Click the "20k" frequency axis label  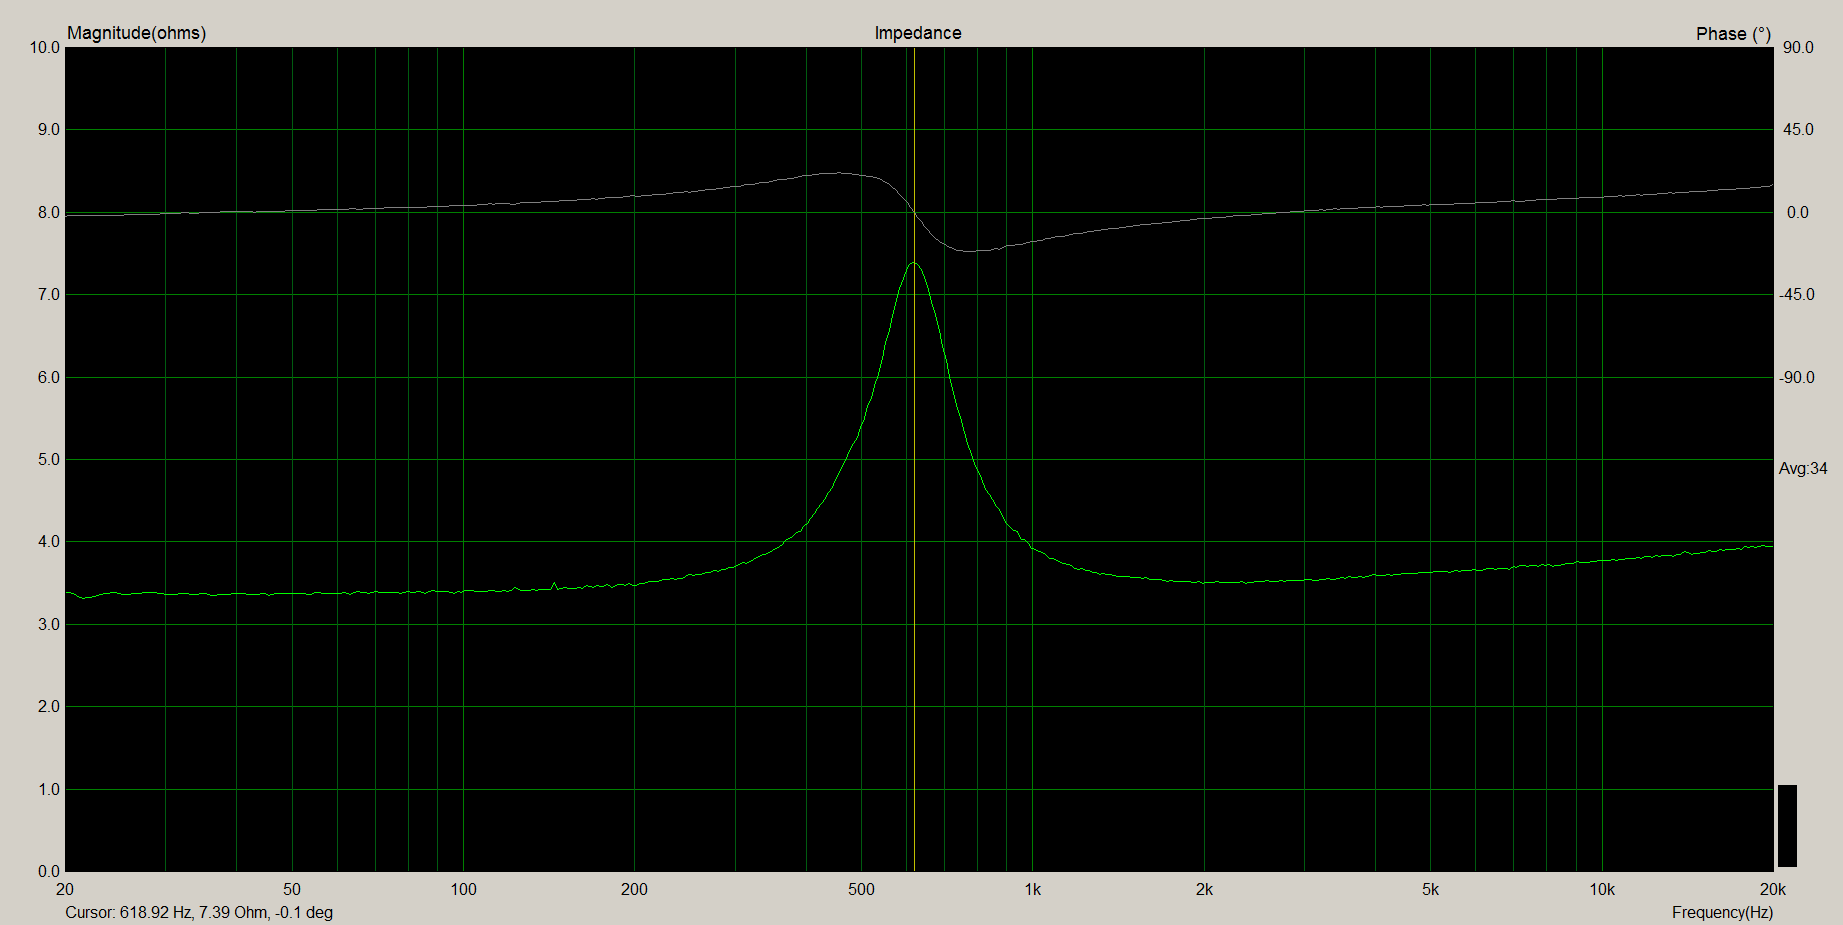[1773, 889]
